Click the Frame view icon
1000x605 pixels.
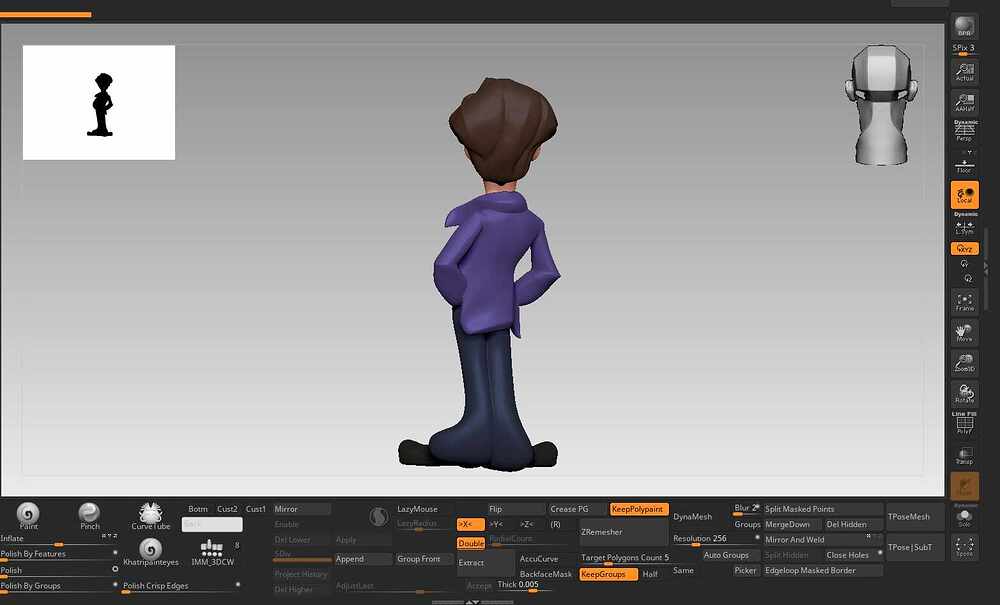[964, 301]
